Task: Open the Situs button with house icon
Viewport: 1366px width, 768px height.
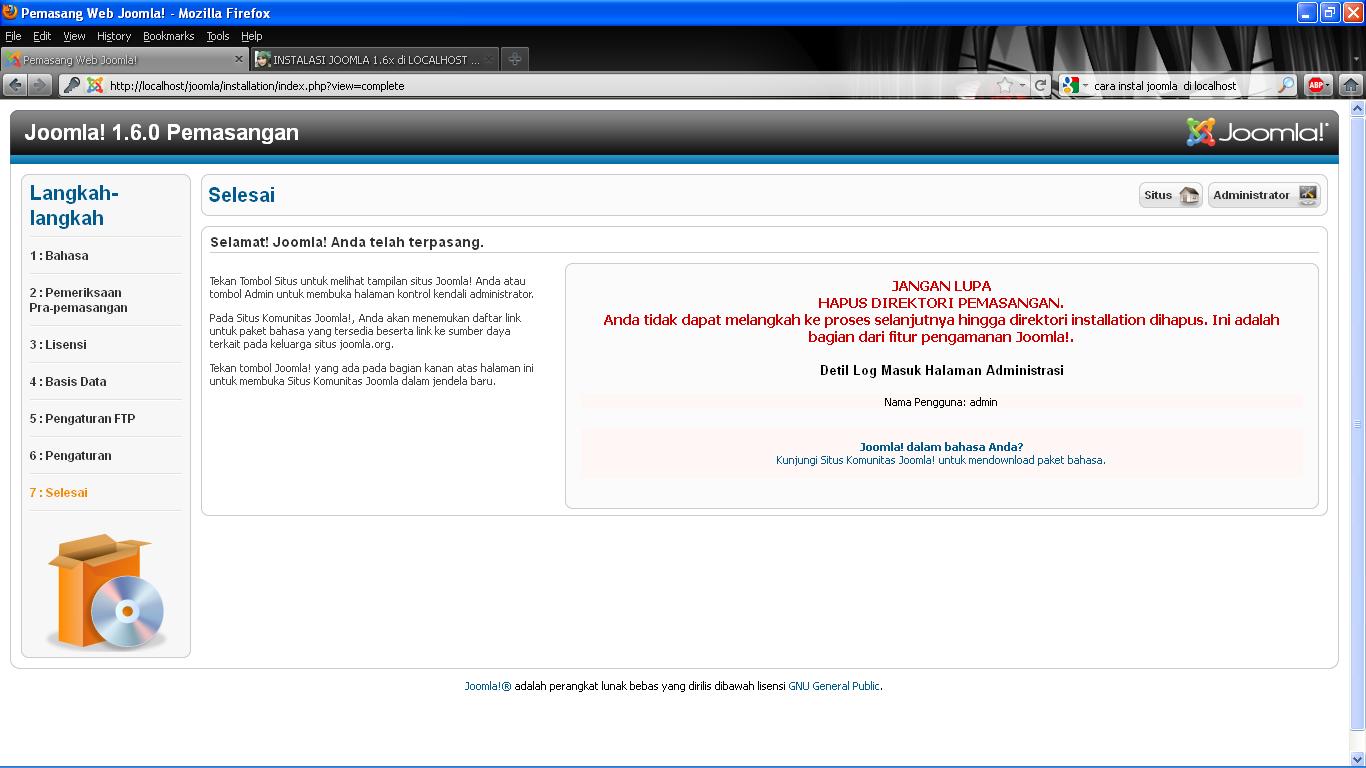Action: [x=1170, y=195]
